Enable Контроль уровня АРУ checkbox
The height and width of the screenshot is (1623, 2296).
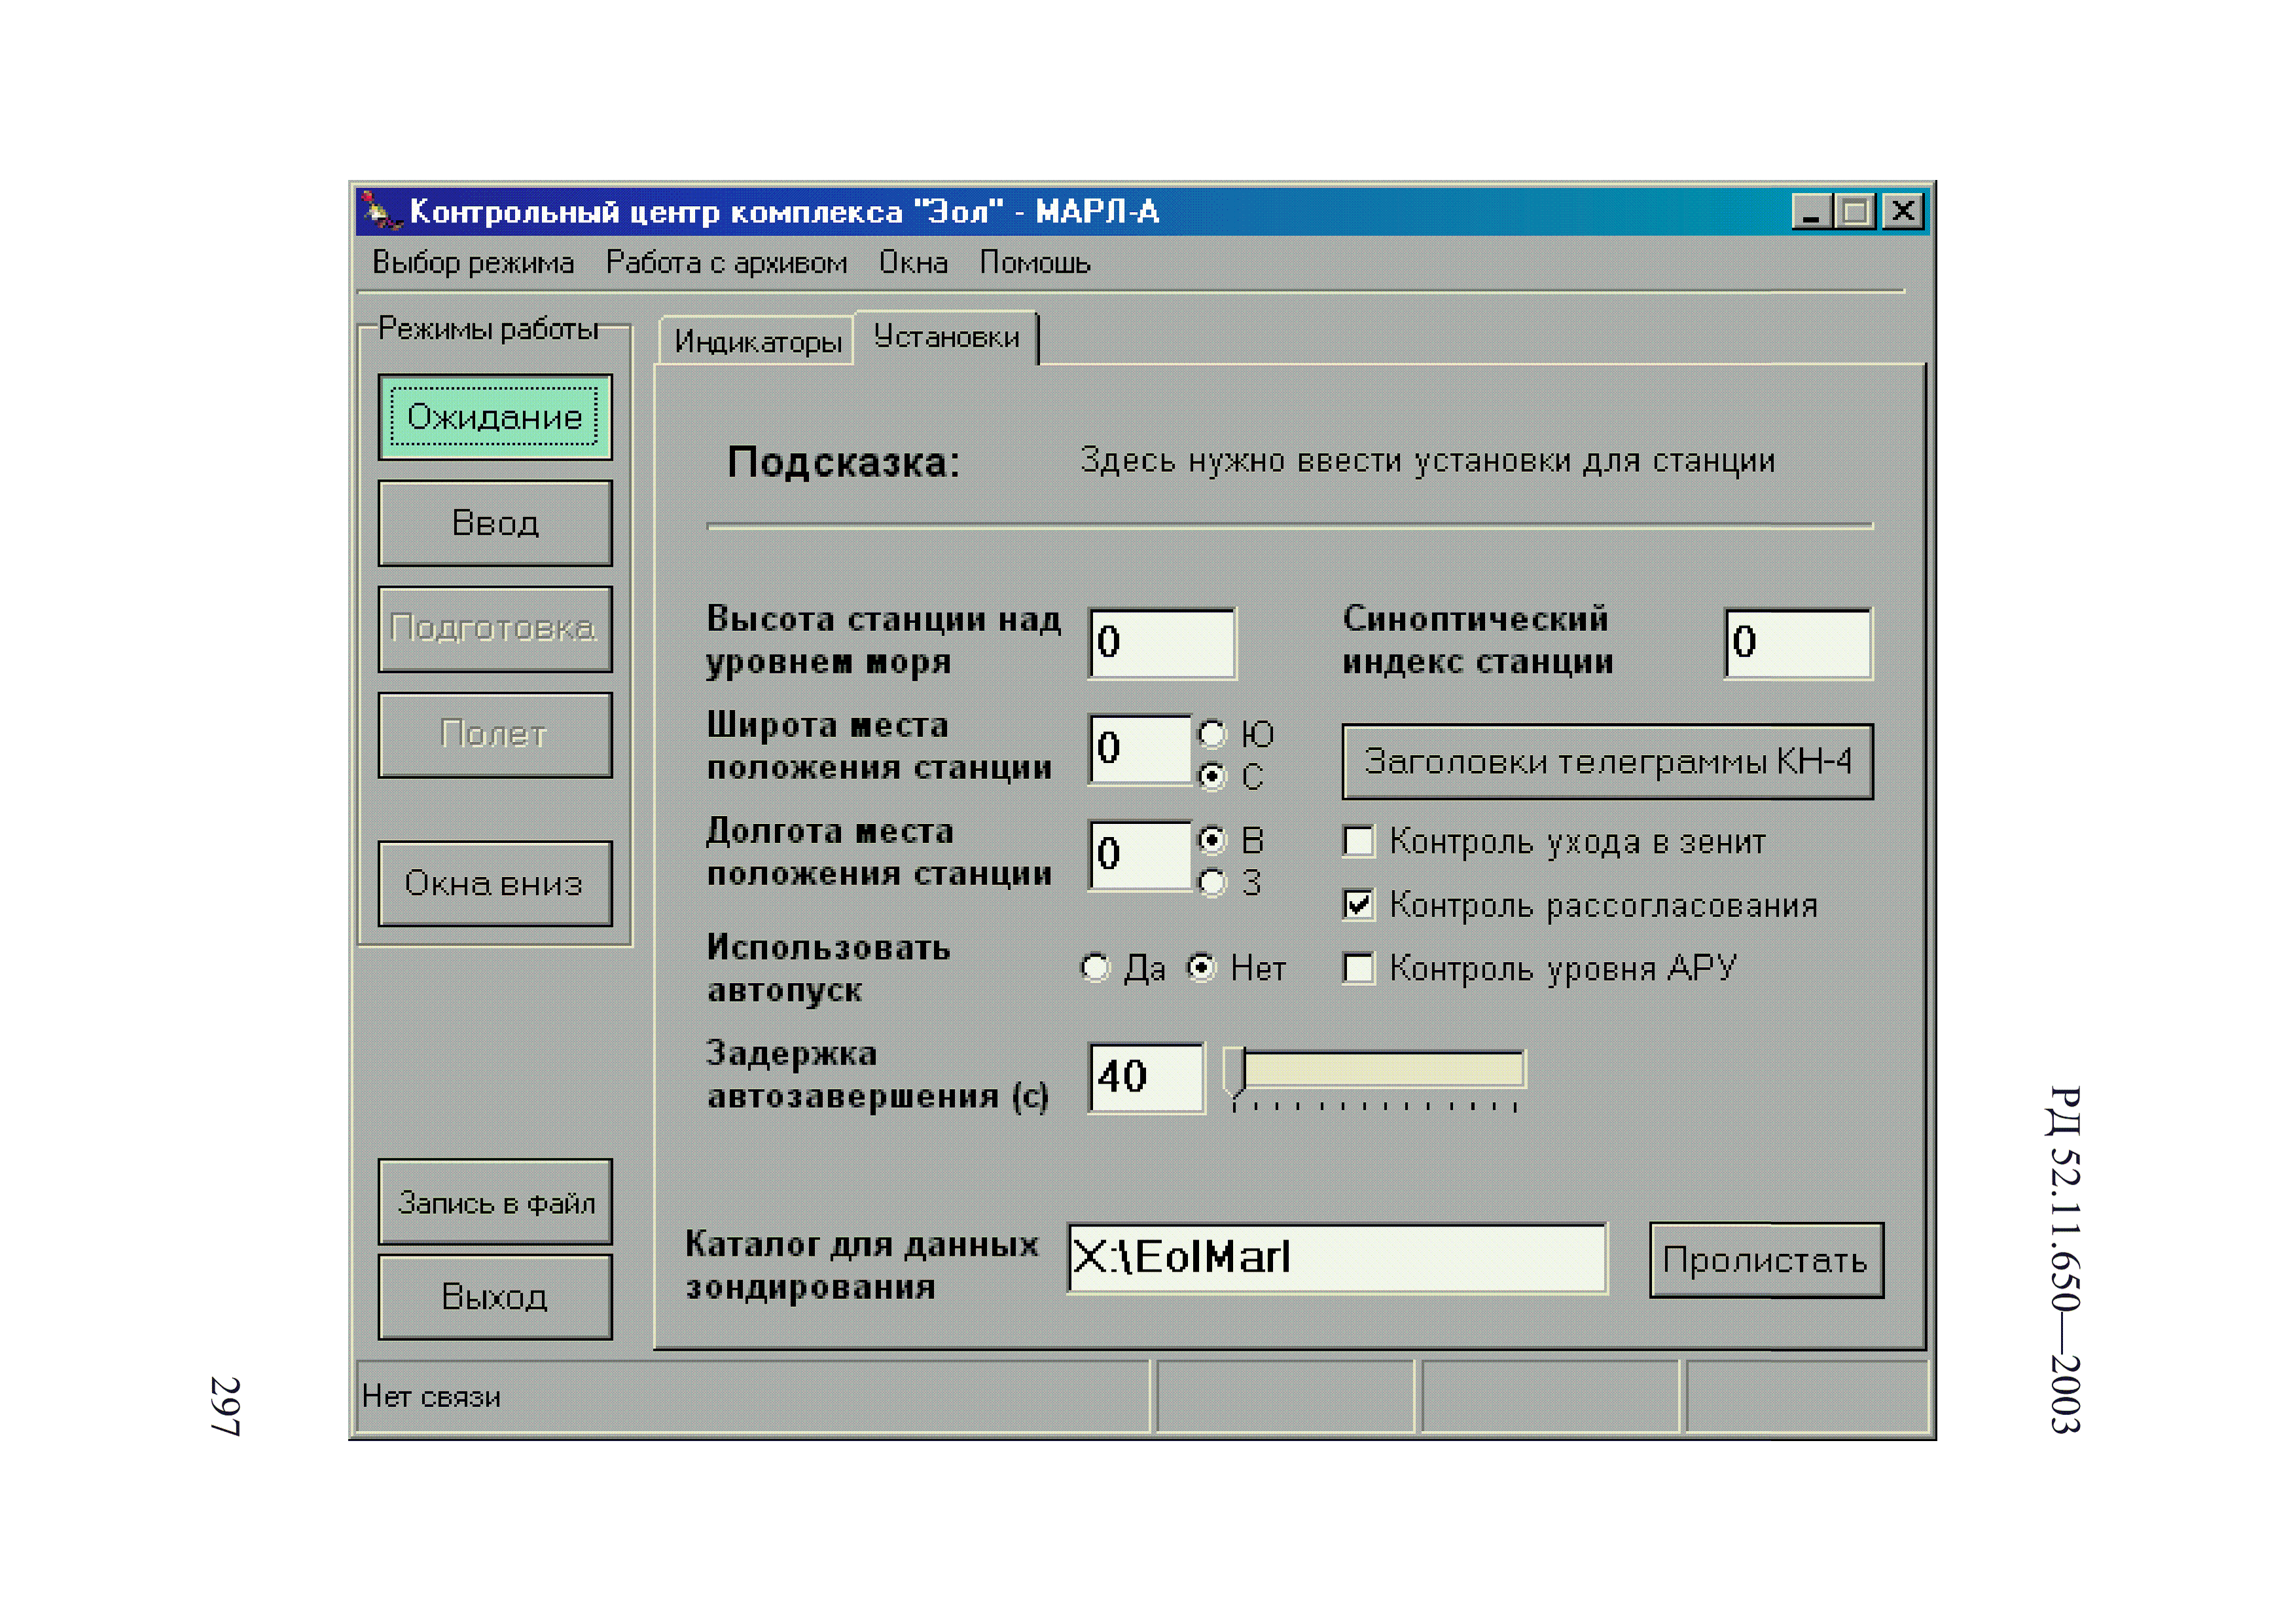click(x=1358, y=968)
